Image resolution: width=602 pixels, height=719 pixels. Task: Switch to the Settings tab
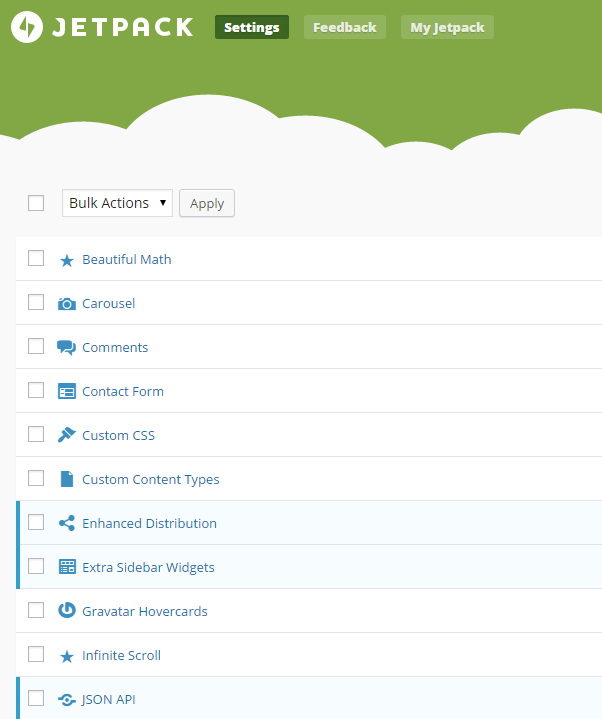(252, 27)
